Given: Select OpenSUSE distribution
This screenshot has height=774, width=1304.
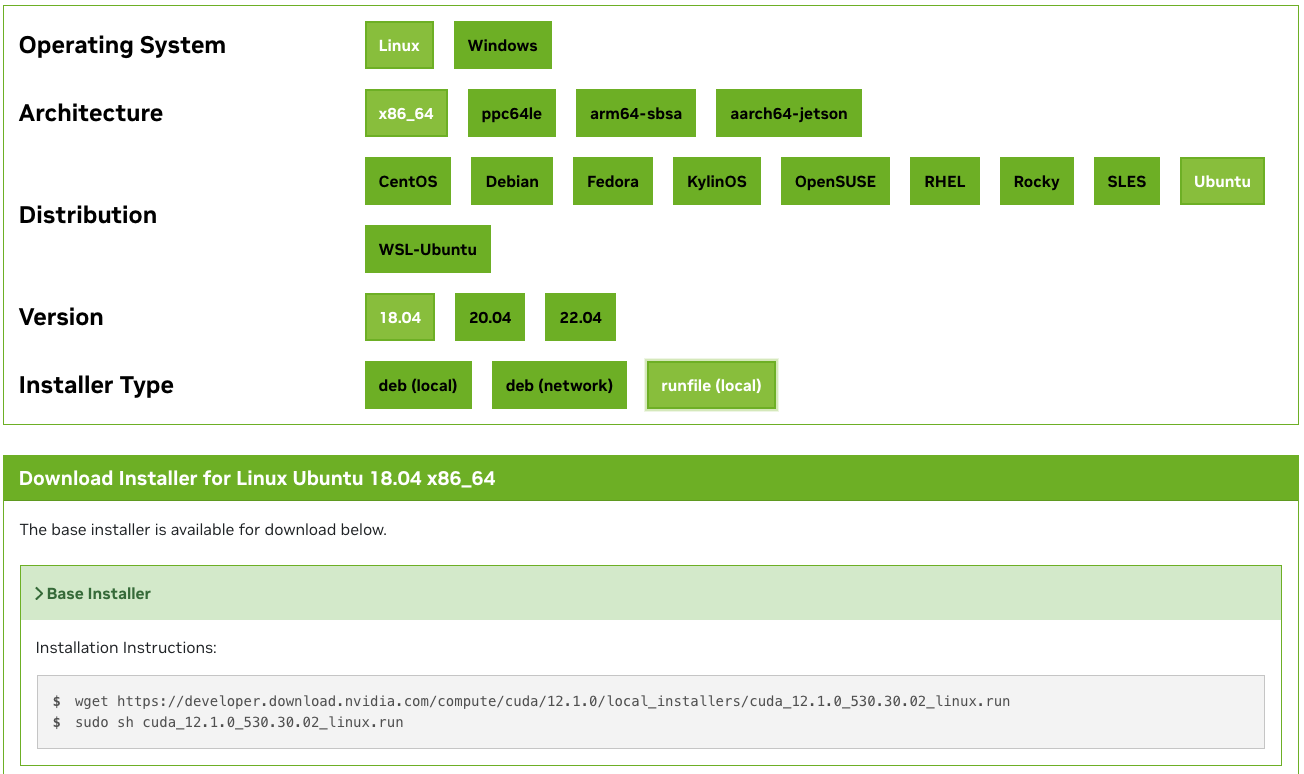Looking at the screenshot, I should [835, 181].
